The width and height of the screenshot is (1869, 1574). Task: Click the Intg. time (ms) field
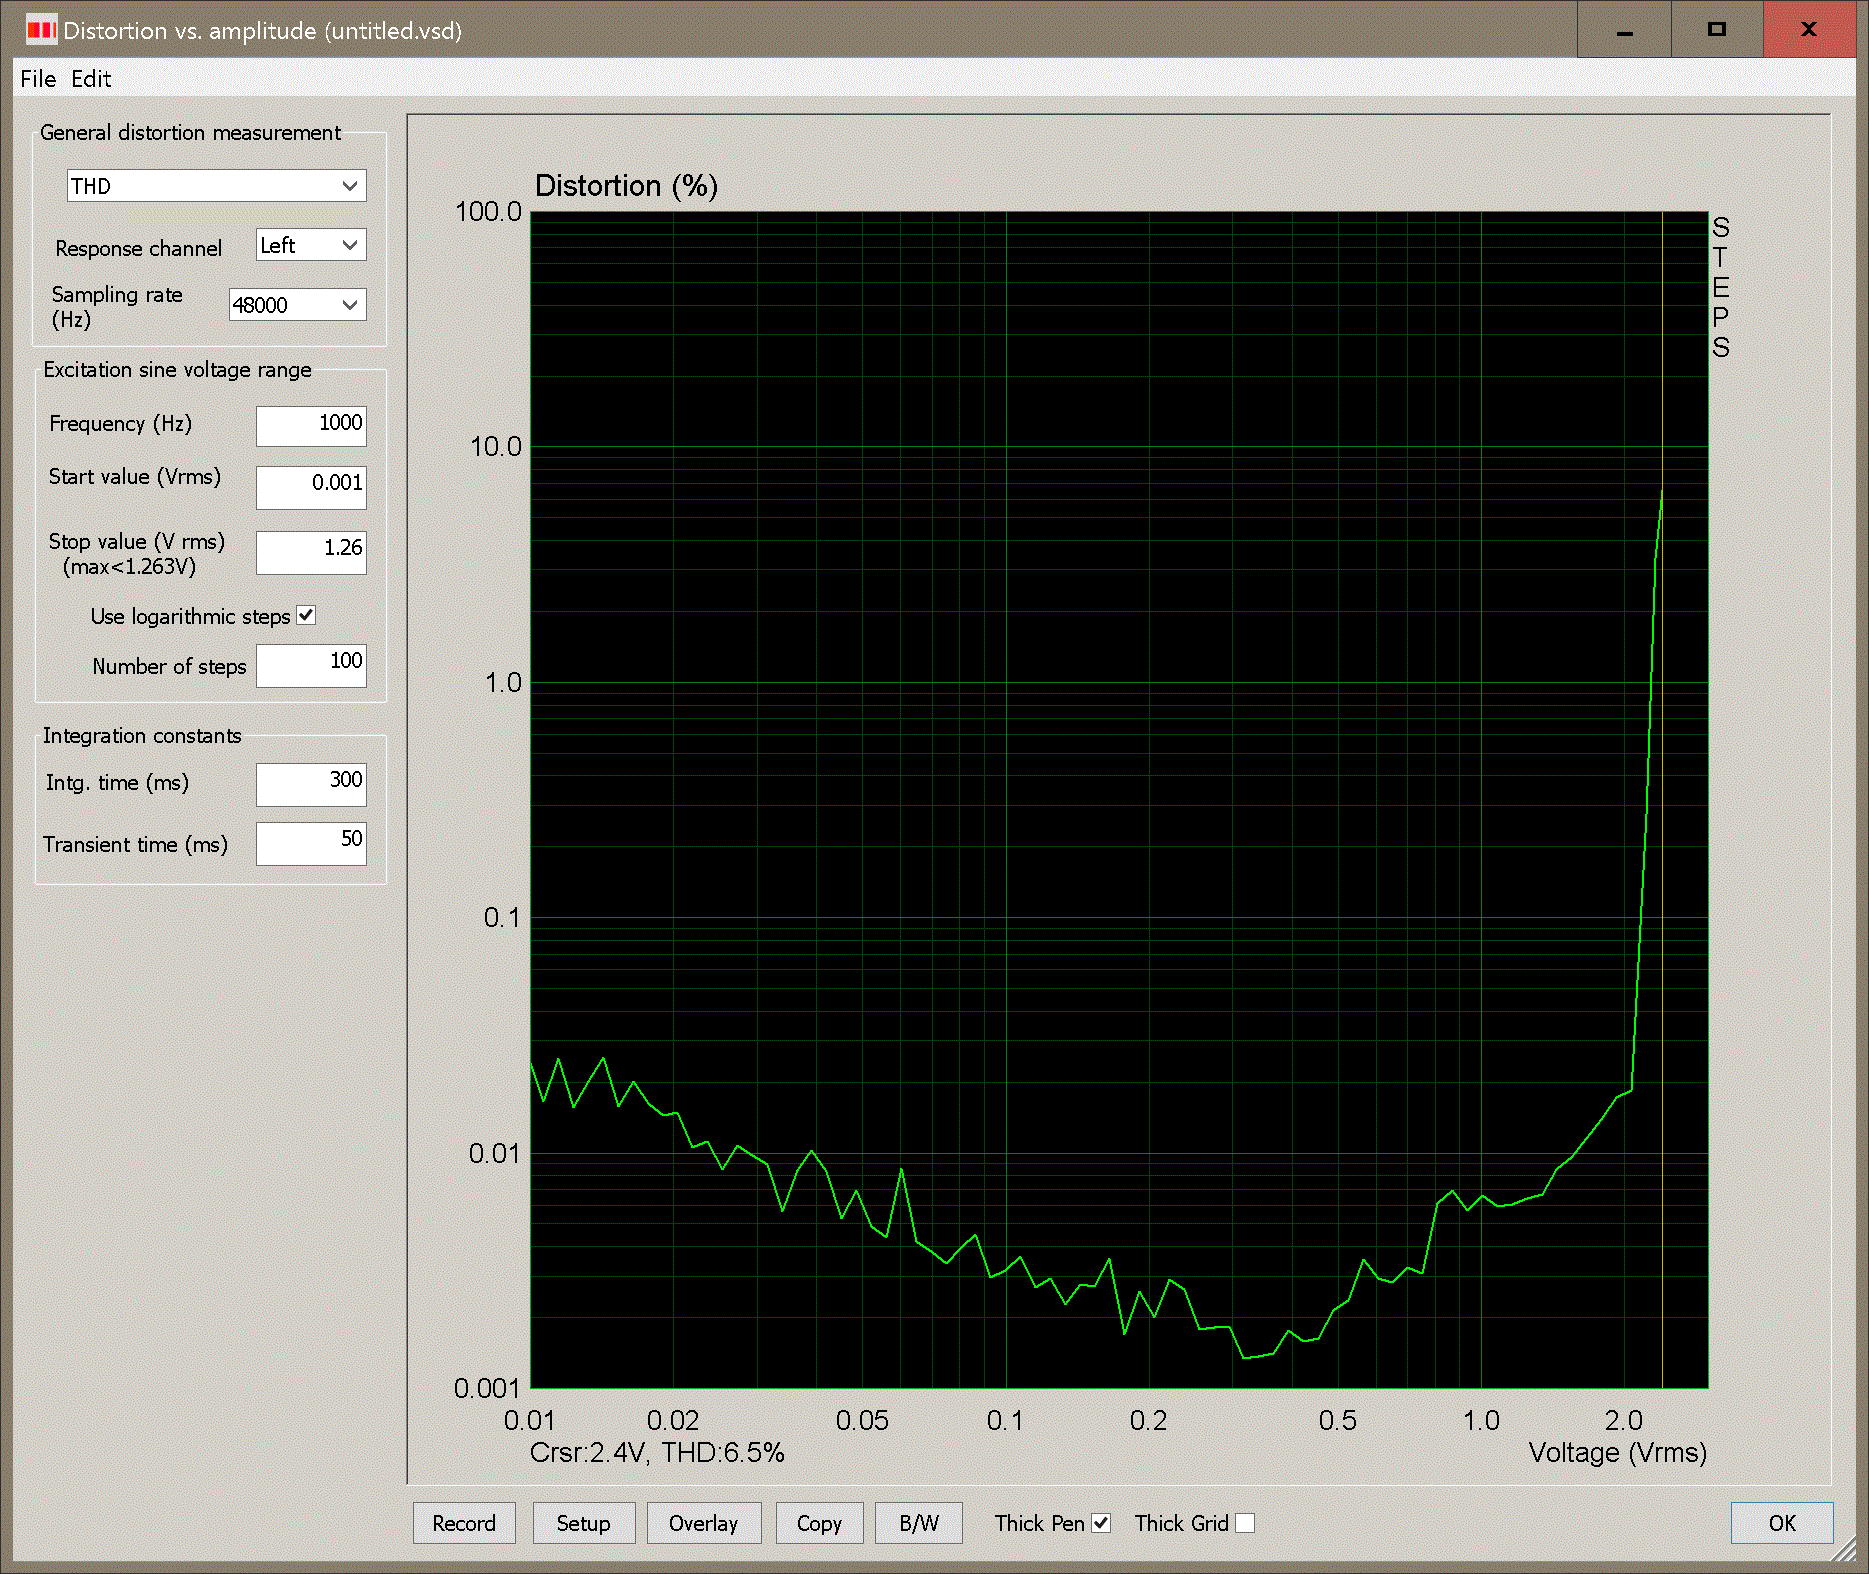pos(311,785)
